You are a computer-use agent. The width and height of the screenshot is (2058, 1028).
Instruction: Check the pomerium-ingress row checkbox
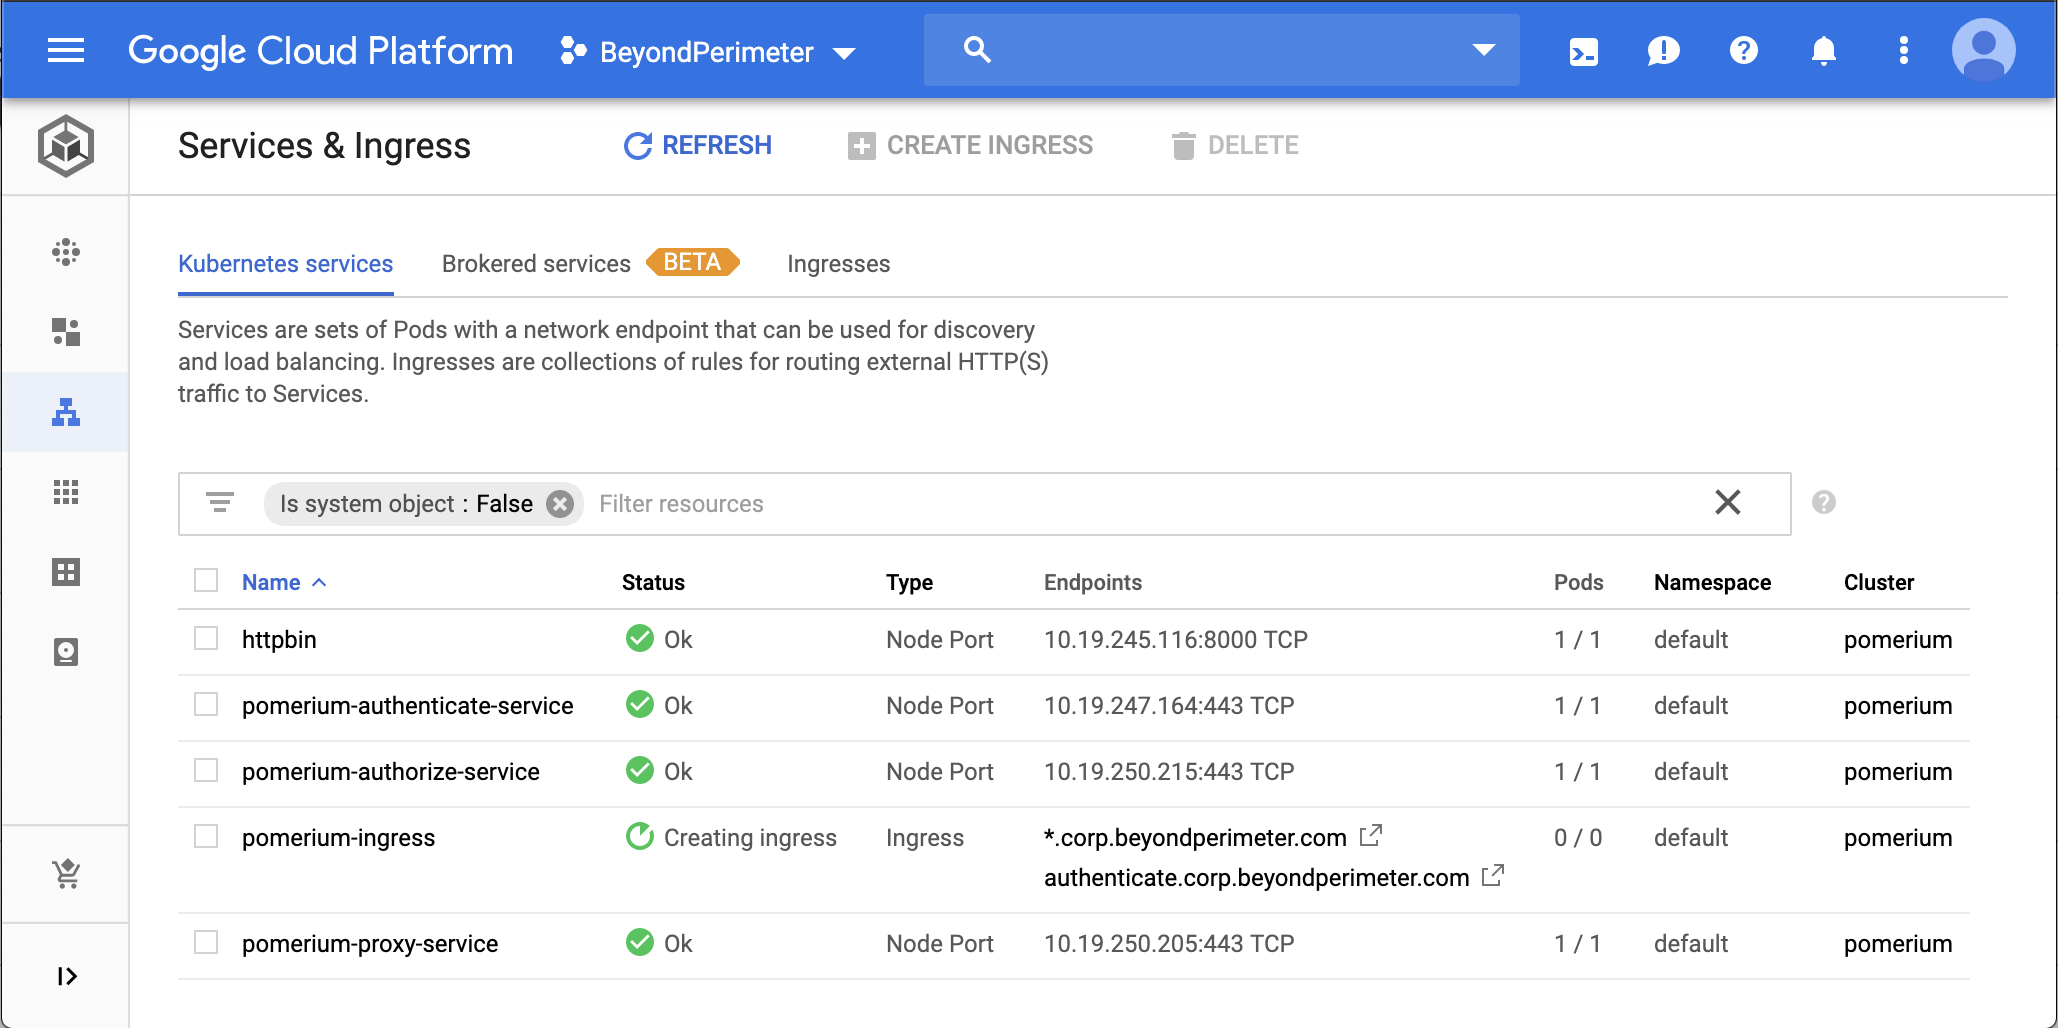pyautogui.click(x=206, y=836)
